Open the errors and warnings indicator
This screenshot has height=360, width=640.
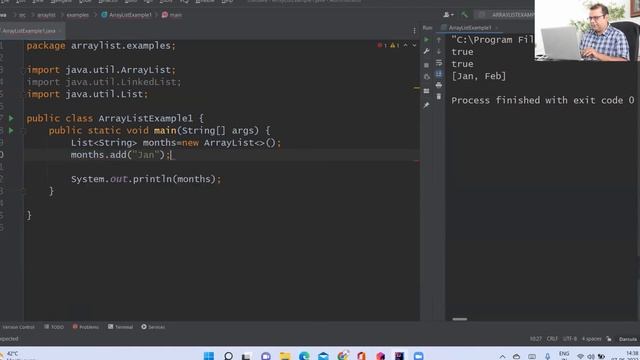pyautogui.click(x=388, y=45)
